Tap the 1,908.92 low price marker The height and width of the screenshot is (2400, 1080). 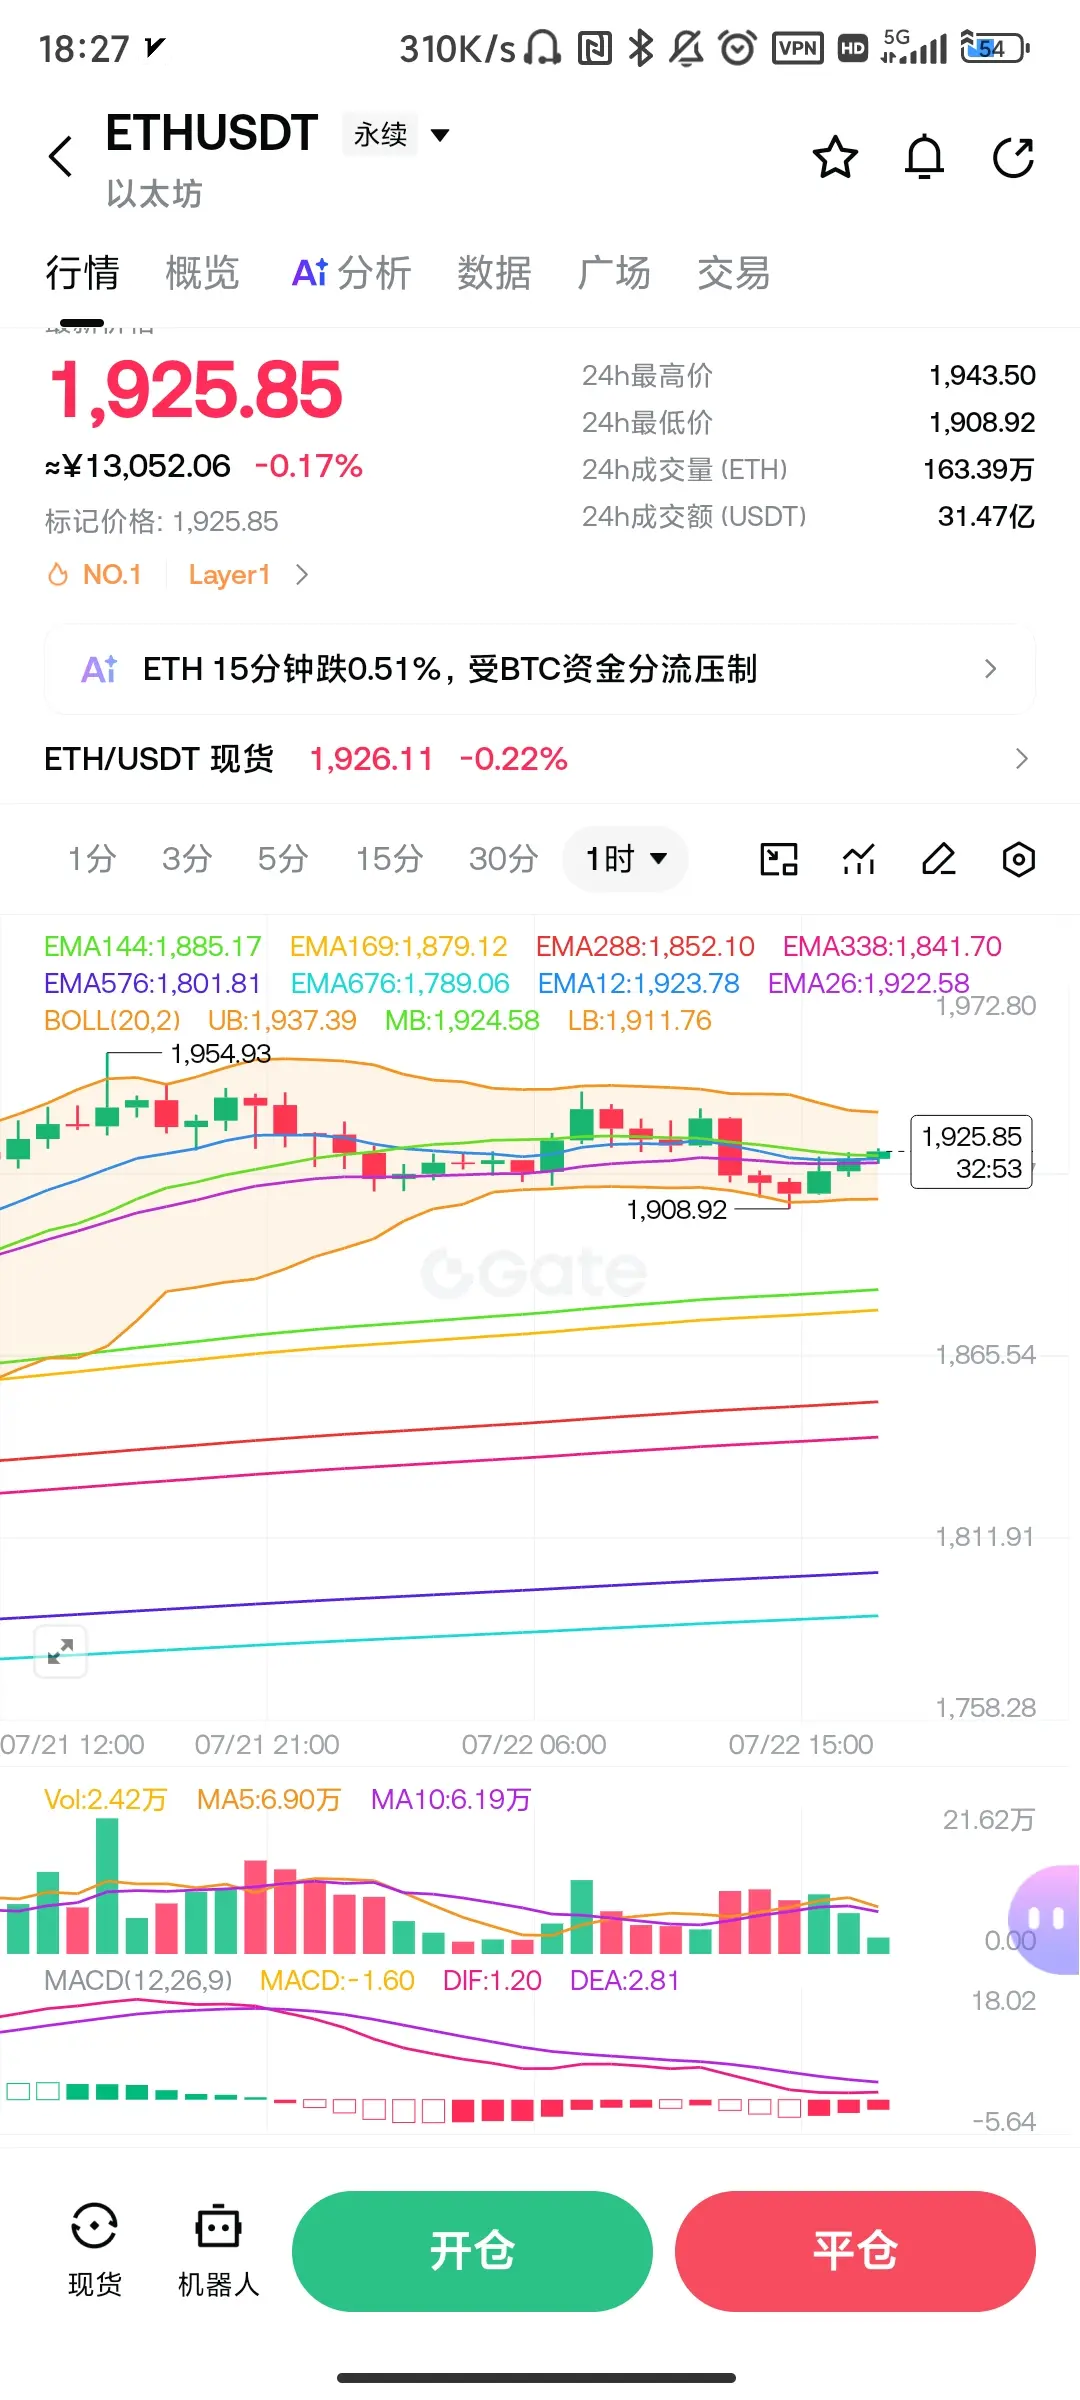click(677, 1210)
